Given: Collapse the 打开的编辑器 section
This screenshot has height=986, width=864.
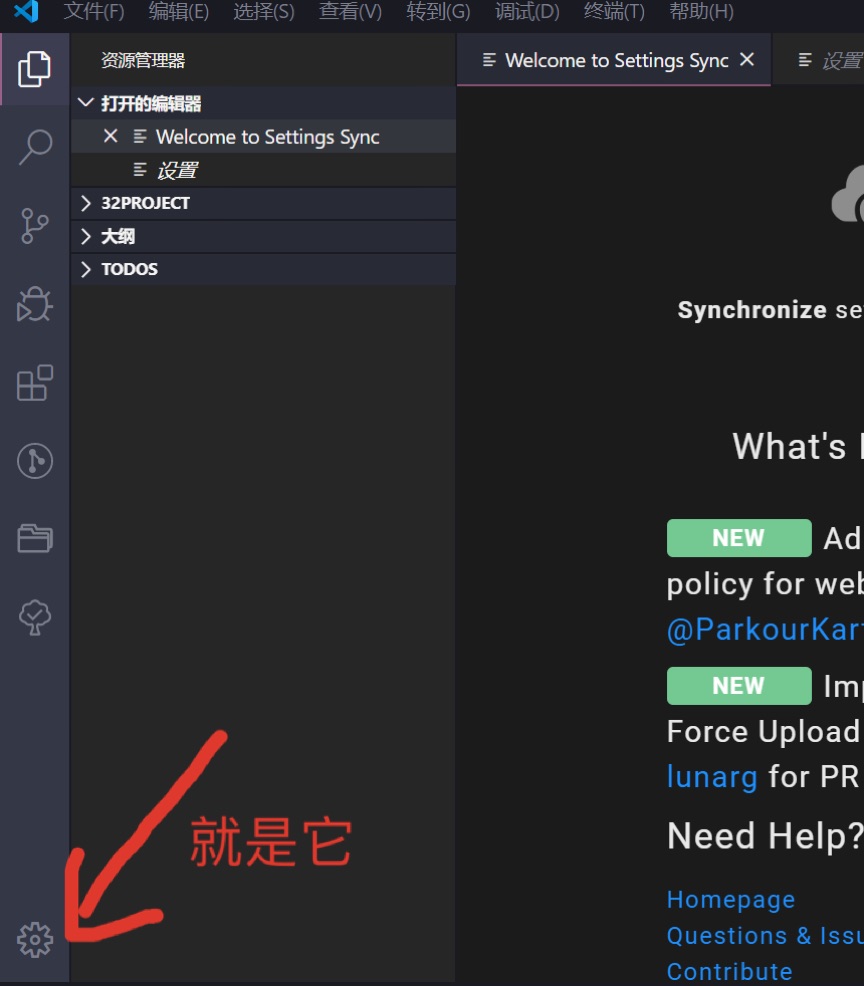Looking at the screenshot, I should [x=85, y=102].
